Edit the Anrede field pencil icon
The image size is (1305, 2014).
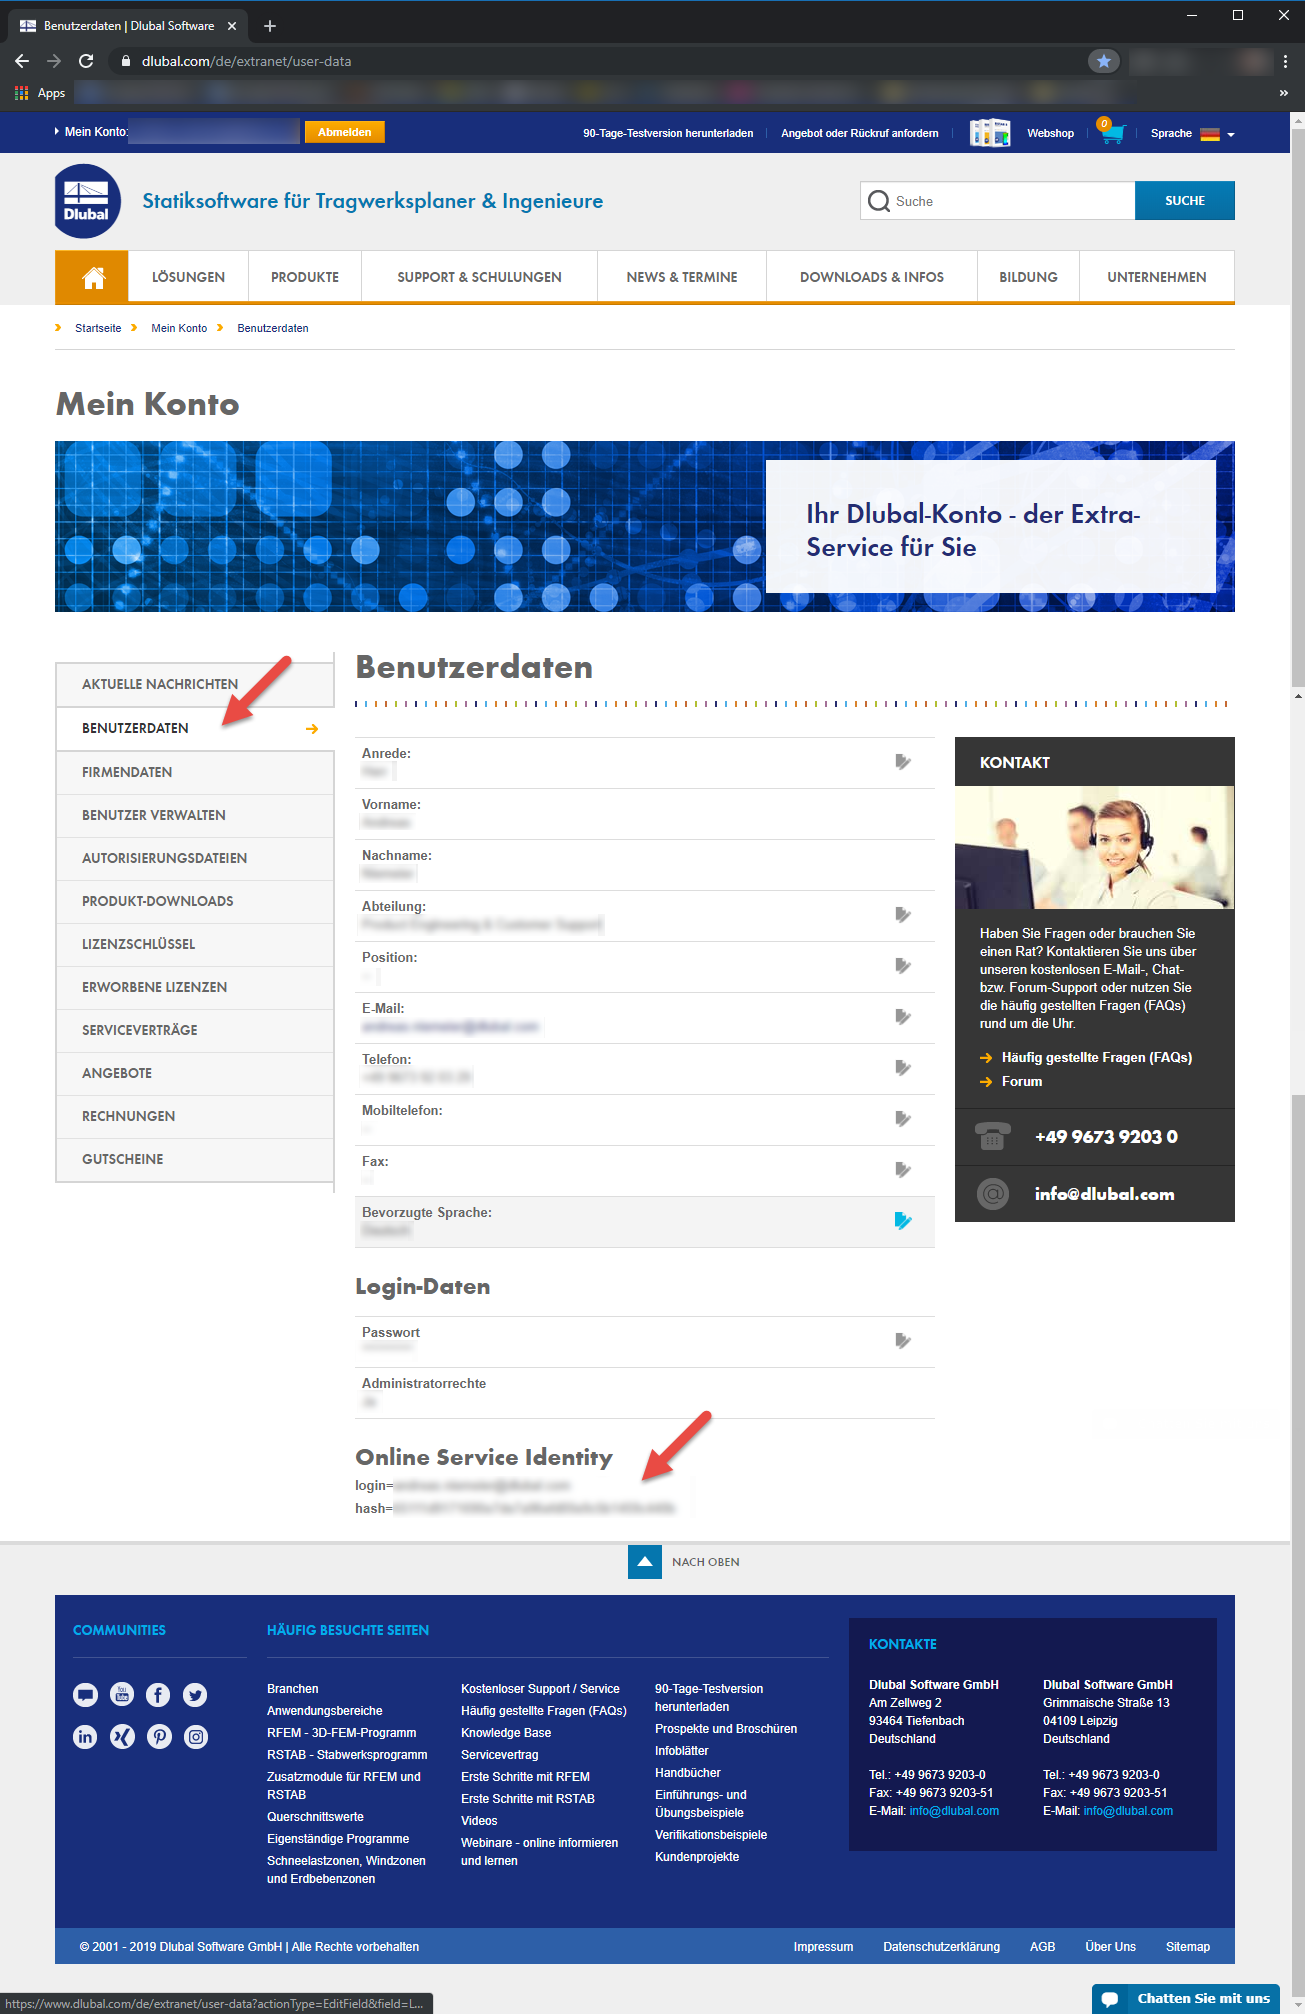903,762
